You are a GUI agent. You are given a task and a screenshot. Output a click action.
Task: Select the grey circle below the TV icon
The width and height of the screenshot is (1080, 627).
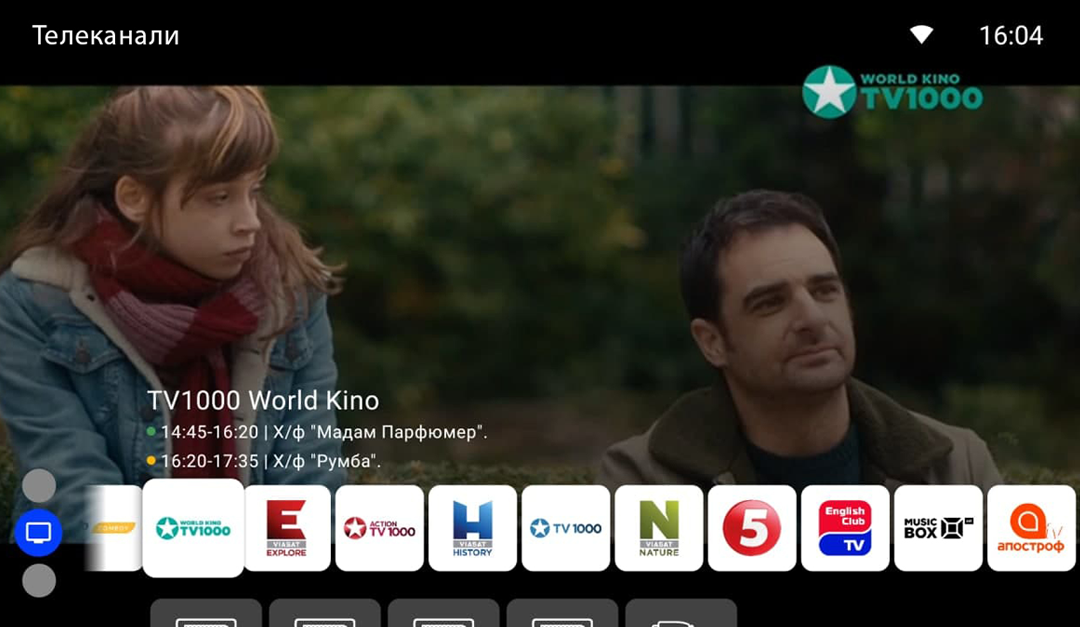point(39,580)
